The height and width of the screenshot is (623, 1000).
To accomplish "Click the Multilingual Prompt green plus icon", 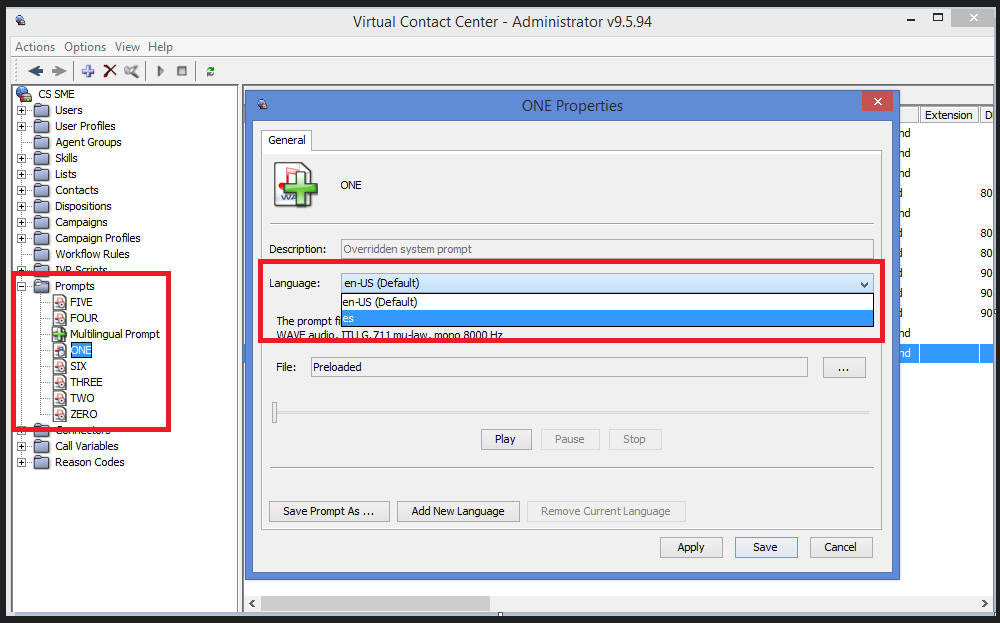I will 59,334.
